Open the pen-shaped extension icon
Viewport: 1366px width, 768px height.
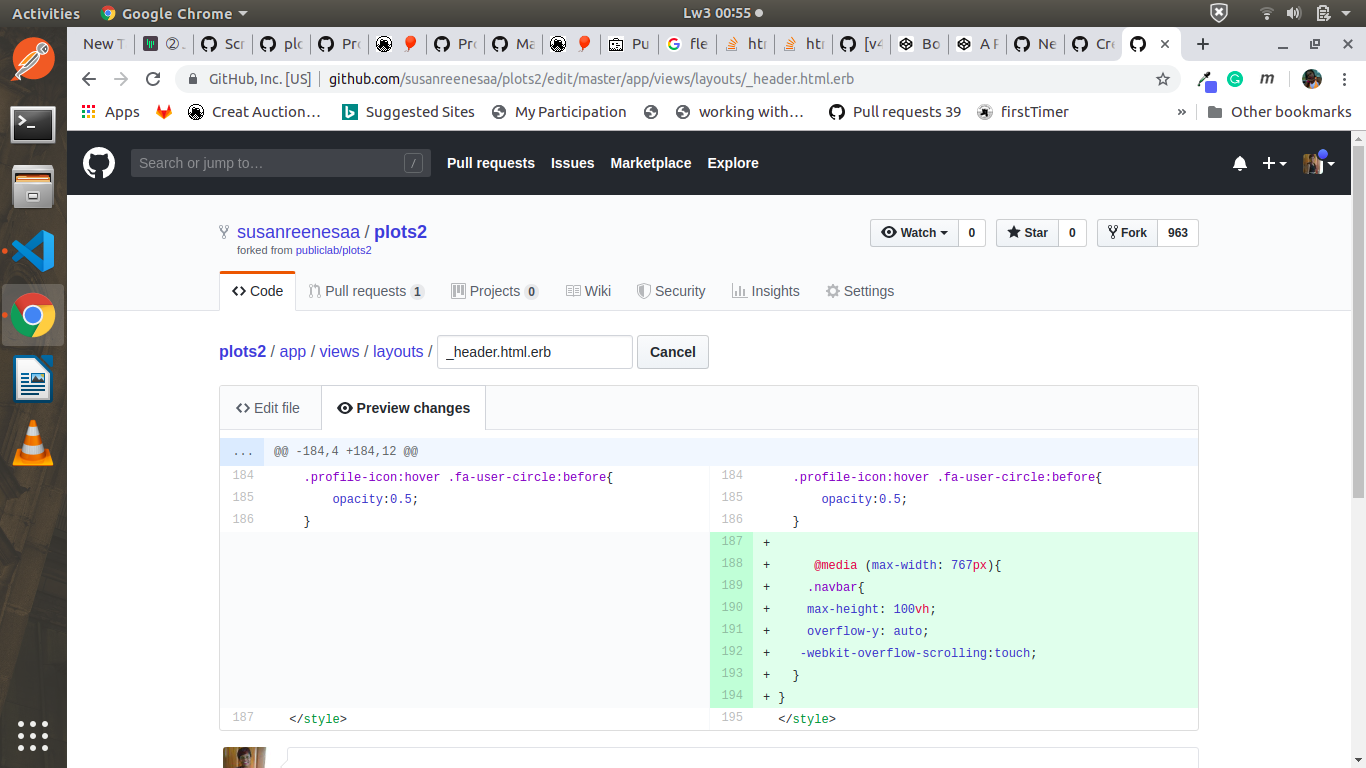[1207, 80]
